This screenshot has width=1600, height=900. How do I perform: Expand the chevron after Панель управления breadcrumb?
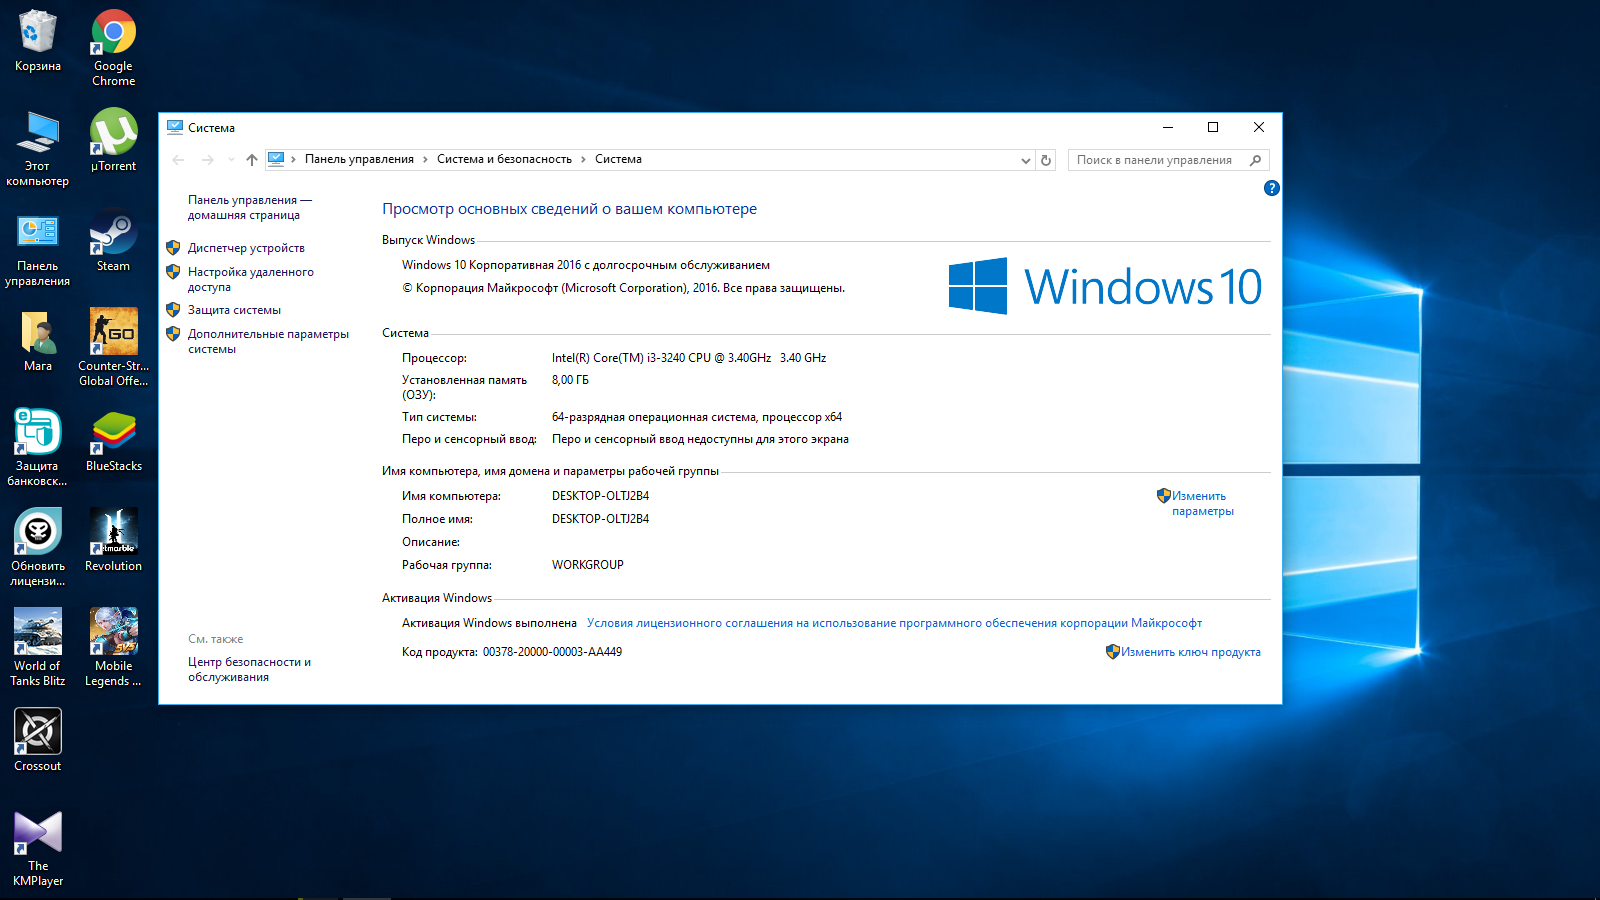(x=425, y=159)
